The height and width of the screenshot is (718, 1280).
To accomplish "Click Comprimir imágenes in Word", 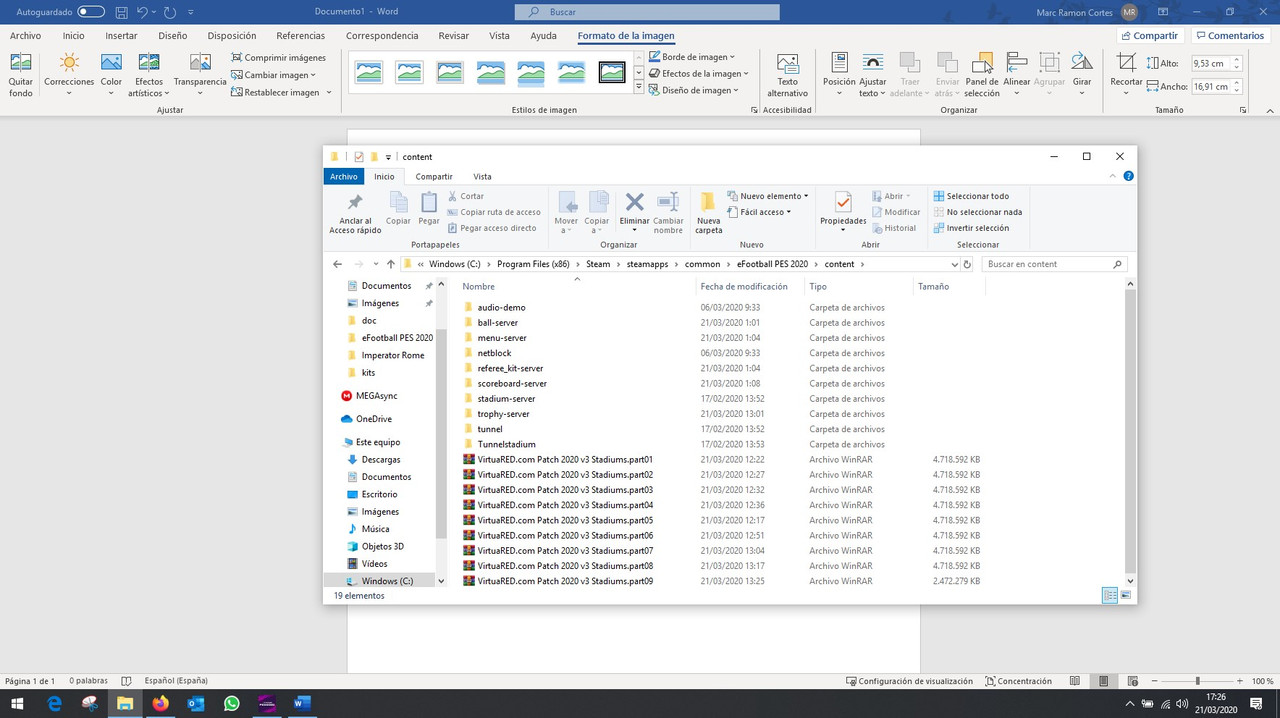I will pos(278,58).
